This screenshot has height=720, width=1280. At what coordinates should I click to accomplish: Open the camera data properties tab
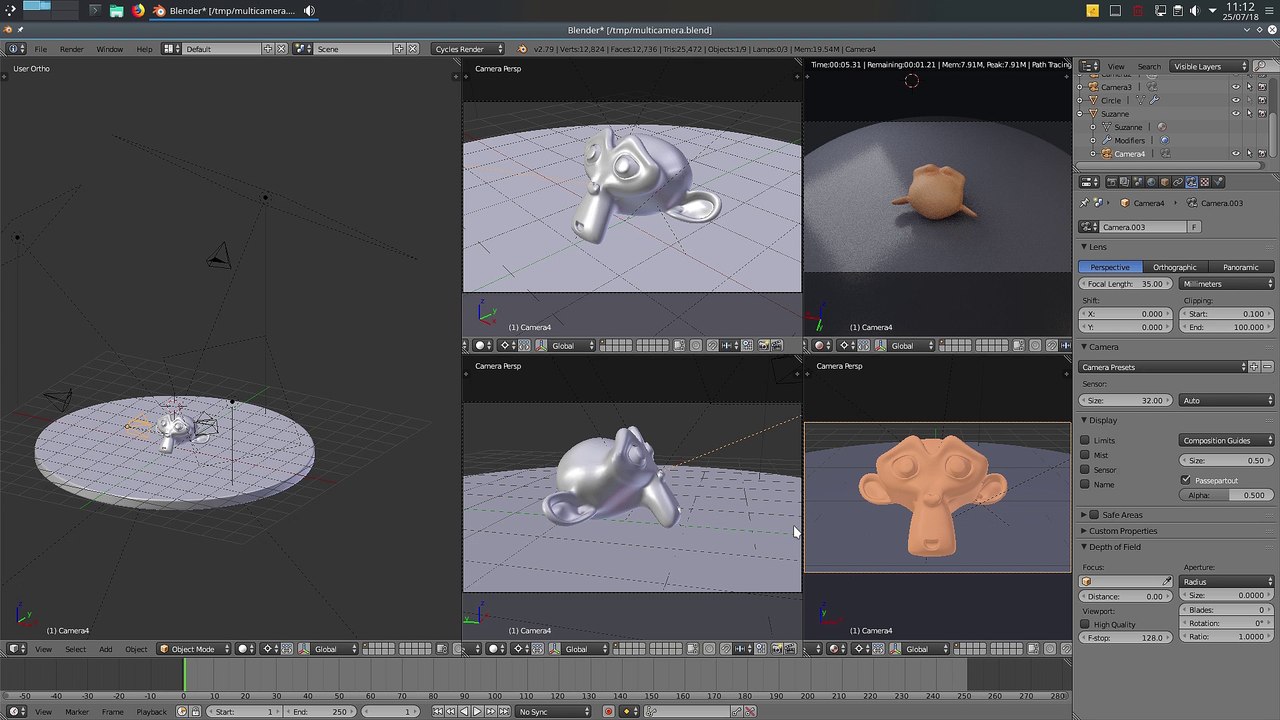1191,182
